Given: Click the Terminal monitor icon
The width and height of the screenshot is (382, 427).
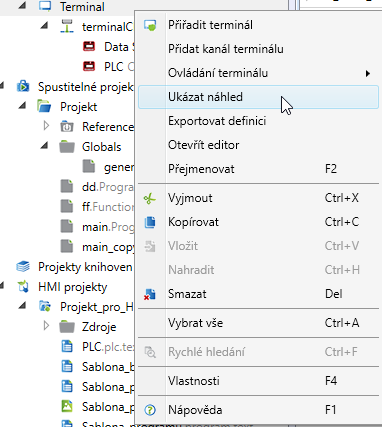Looking at the screenshot, I should 45,6.
